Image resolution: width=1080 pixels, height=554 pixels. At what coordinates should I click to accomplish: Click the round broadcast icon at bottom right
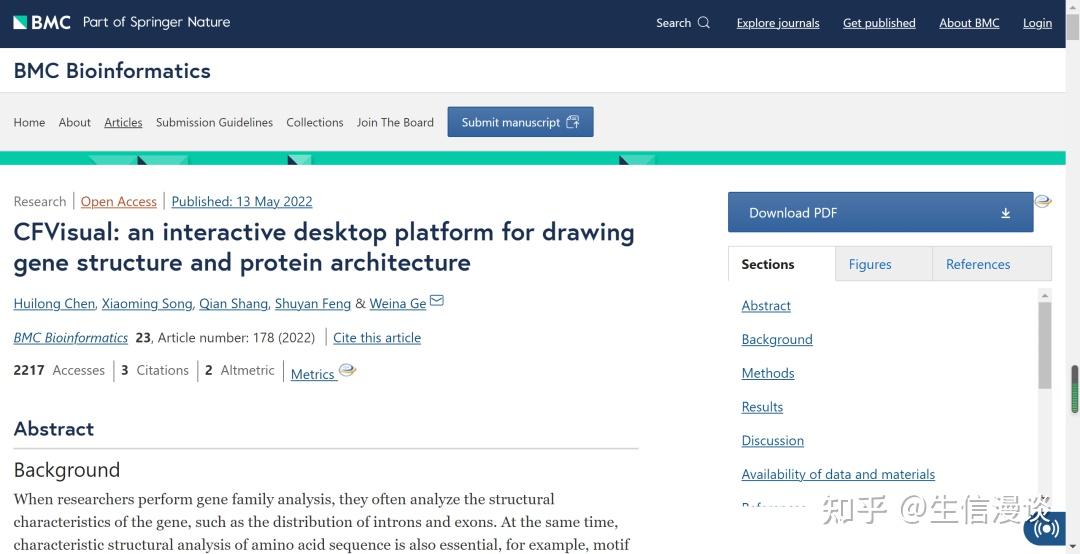[1047, 529]
